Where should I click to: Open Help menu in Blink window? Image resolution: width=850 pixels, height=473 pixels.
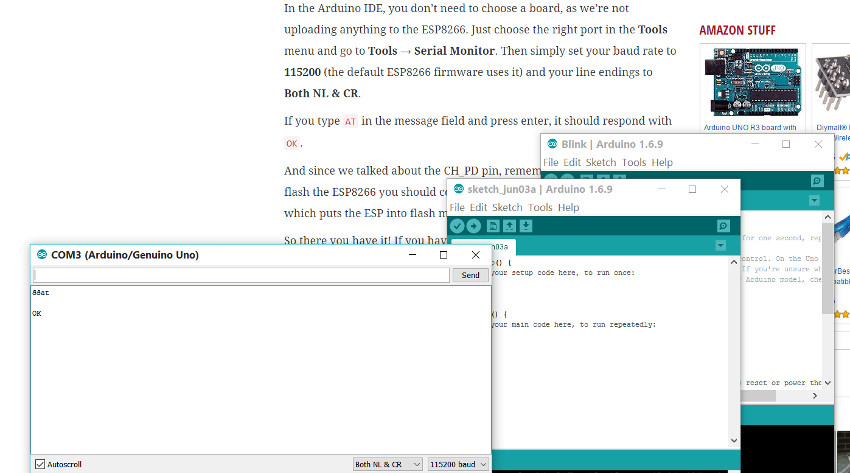662,163
